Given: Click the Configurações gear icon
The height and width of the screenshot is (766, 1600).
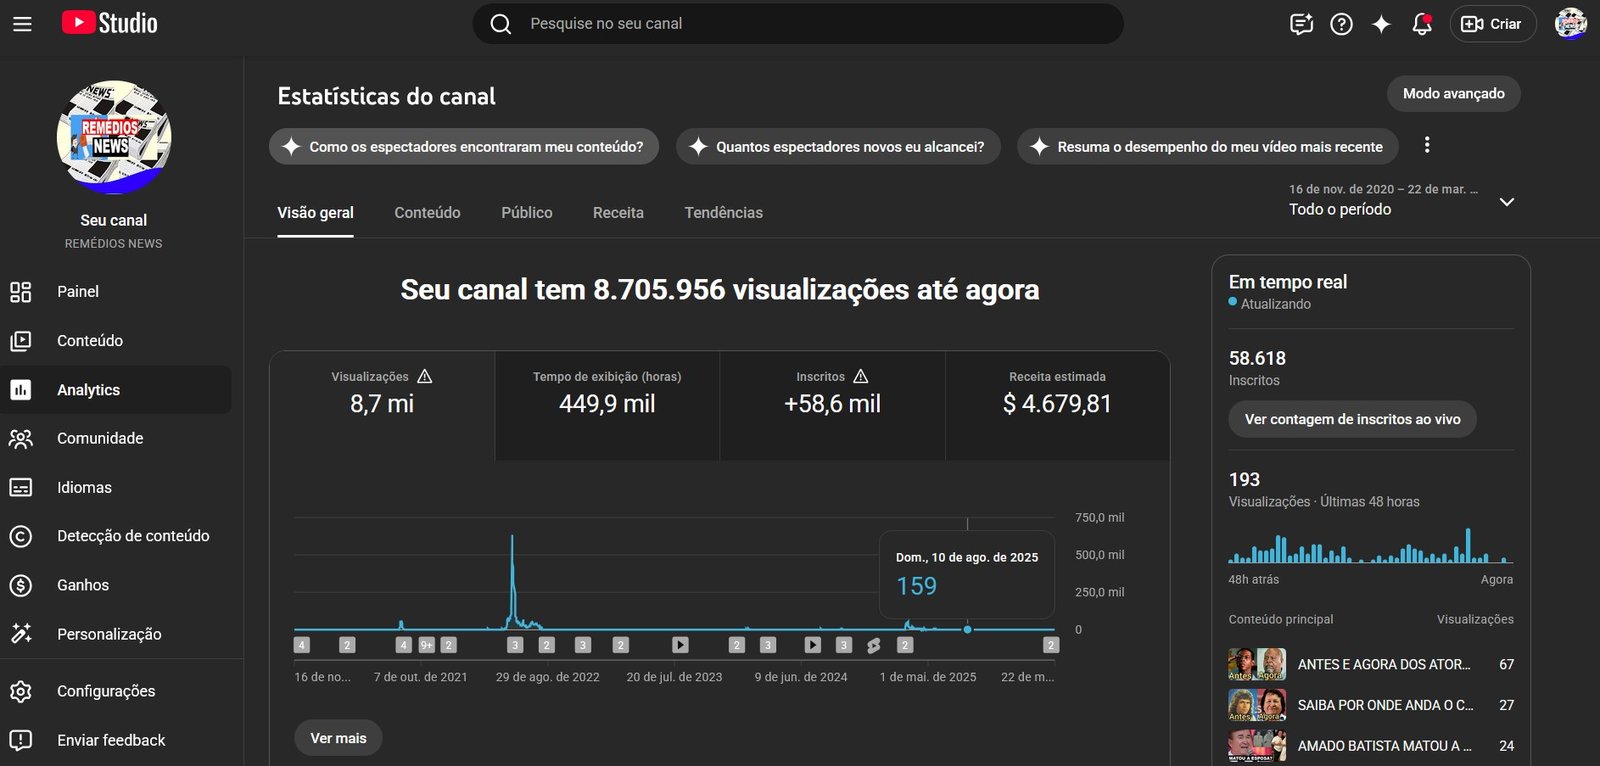Looking at the screenshot, I should point(21,691).
